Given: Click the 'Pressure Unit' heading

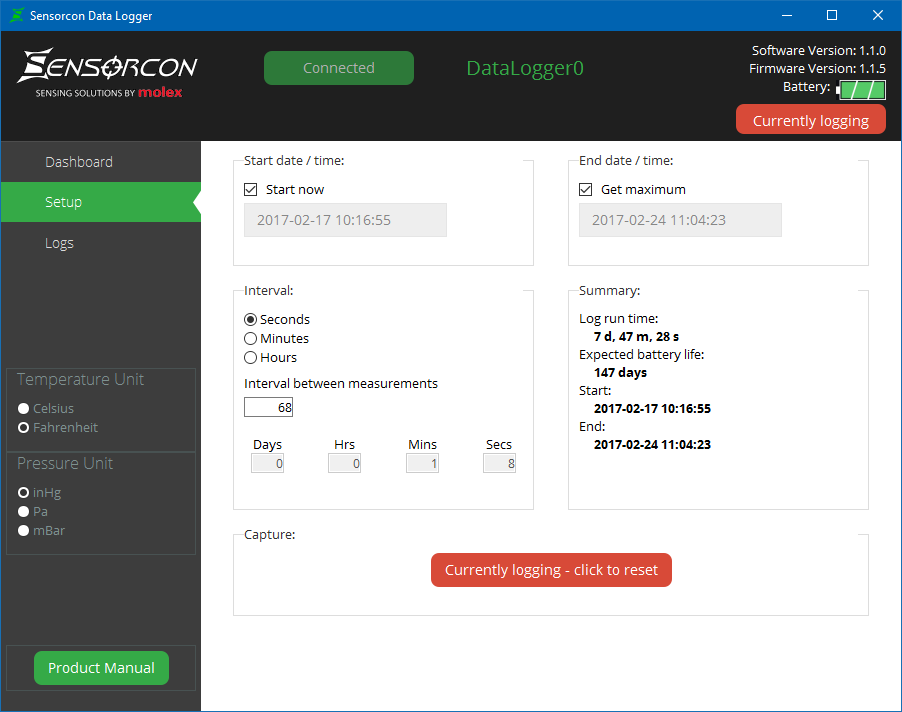Looking at the screenshot, I should [x=65, y=463].
